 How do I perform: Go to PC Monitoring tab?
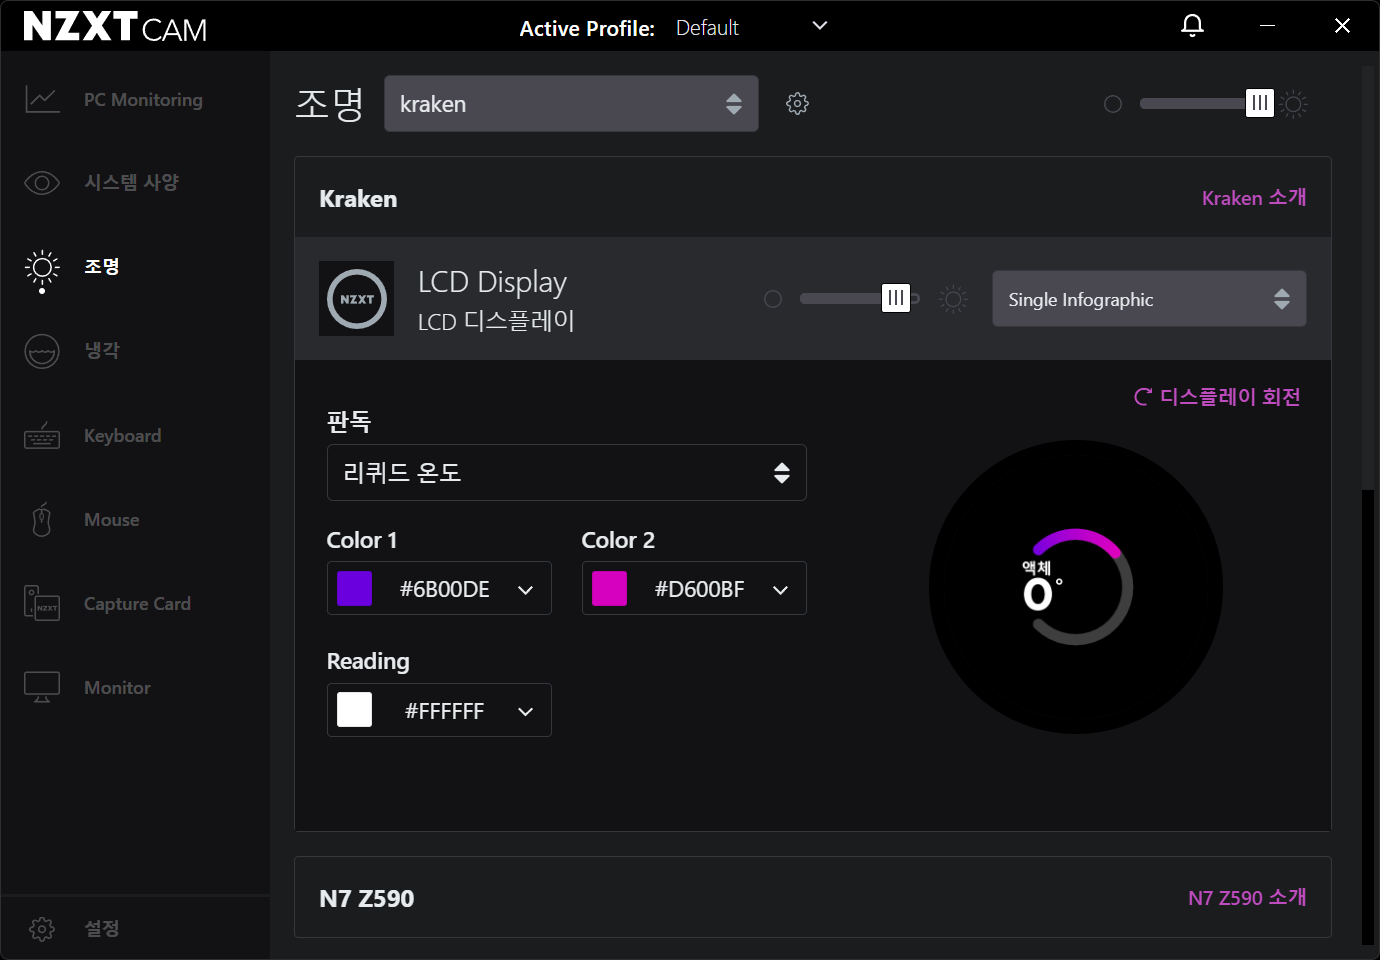tap(143, 100)
